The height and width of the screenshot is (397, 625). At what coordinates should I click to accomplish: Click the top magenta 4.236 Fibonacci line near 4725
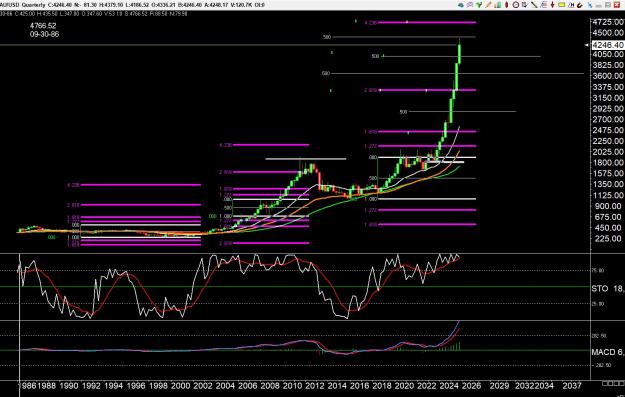427,22
